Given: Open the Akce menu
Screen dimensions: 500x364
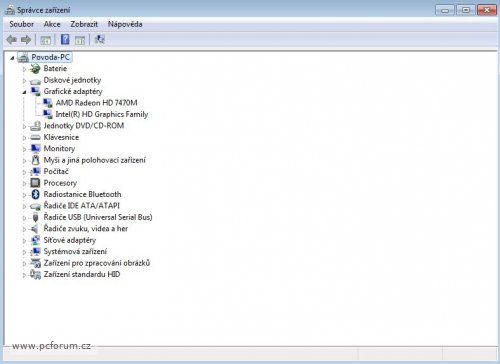Looking at the screenshot, I should point(52,24).
